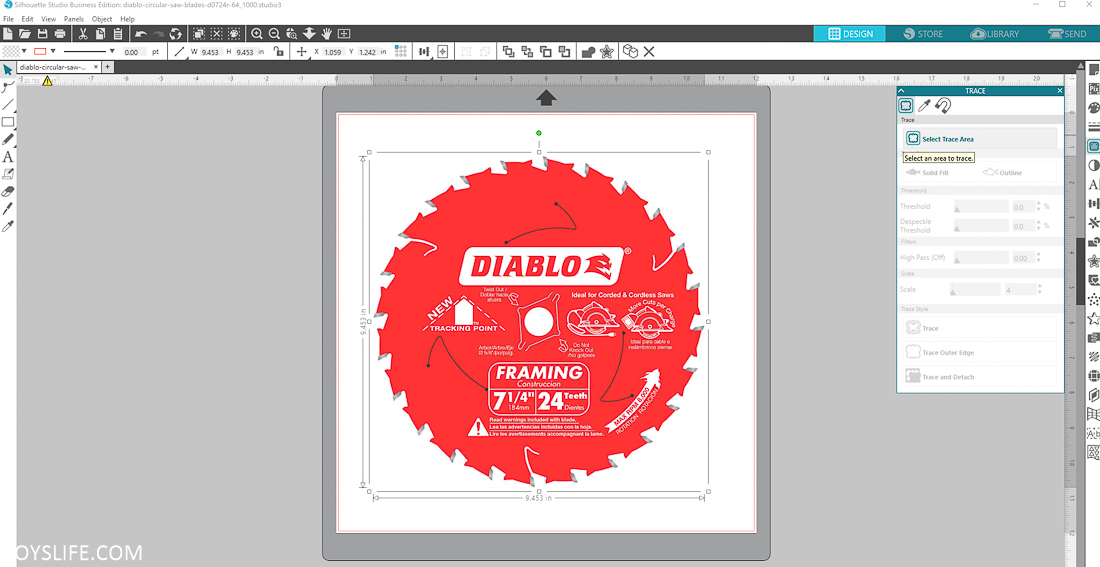1100x567 pixels.
Task: Click the Save disk icon
Action: [42, 34]
